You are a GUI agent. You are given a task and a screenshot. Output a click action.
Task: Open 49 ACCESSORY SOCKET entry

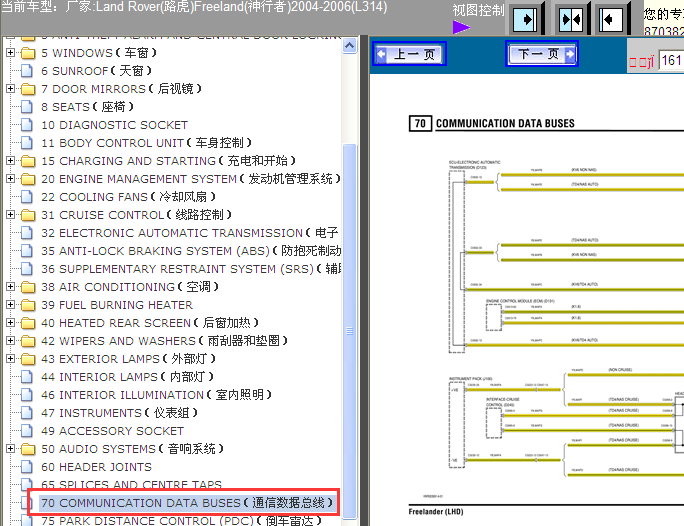(x=113, y=431)
